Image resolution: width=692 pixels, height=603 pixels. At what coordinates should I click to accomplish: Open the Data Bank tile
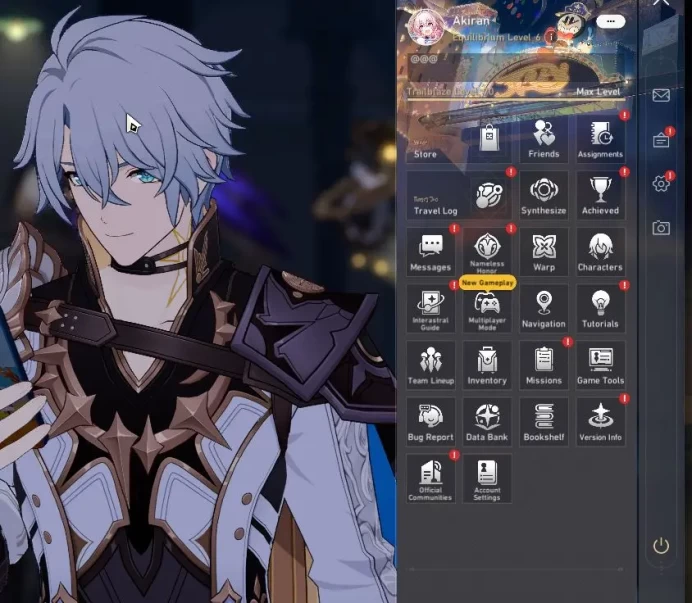tap(487, 422)
